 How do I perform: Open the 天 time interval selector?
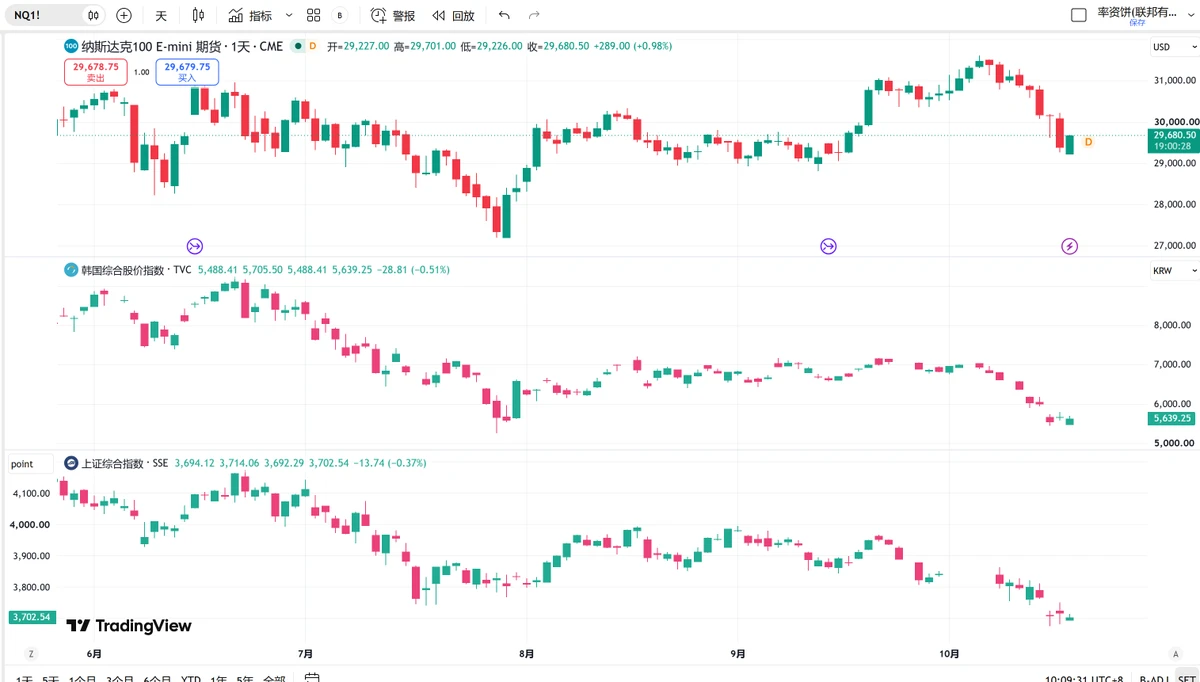(161, 15)
